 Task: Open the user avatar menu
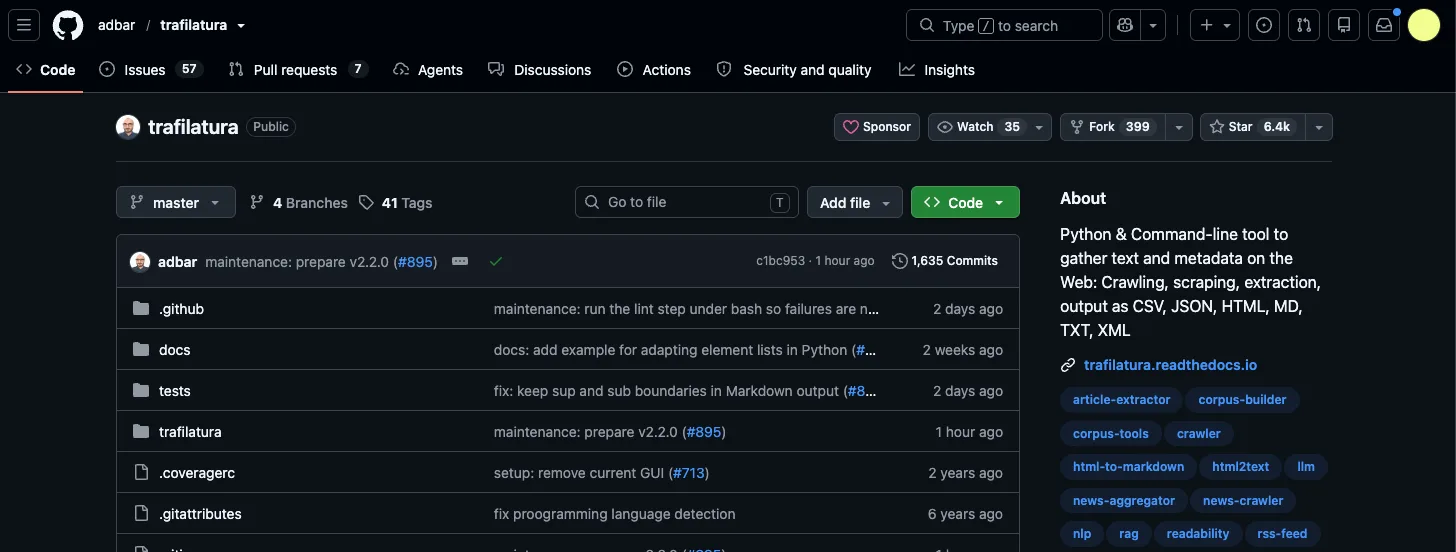(x=1424, y=25)
